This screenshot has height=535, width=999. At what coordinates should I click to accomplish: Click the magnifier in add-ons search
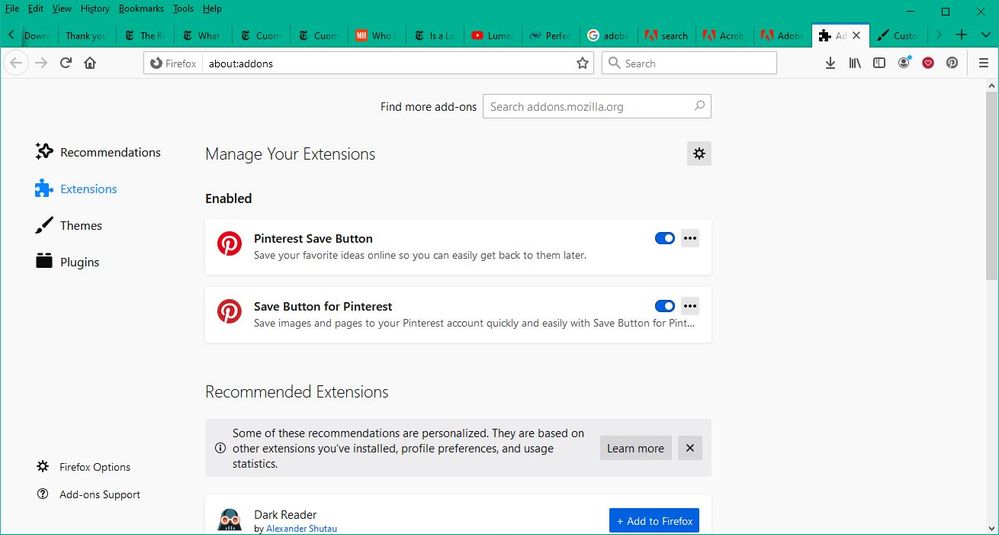(700, 106)
